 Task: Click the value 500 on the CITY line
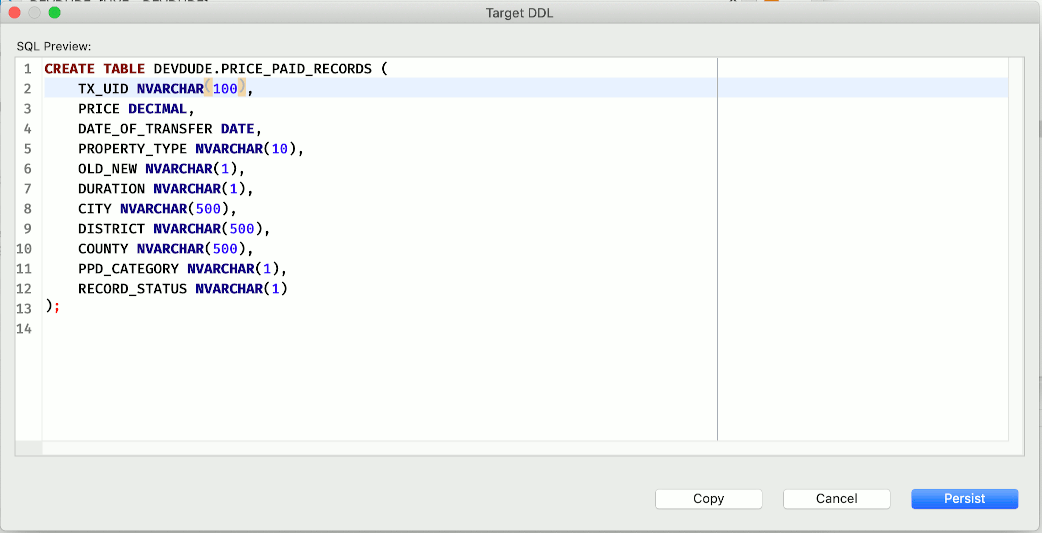pos(208,209)
